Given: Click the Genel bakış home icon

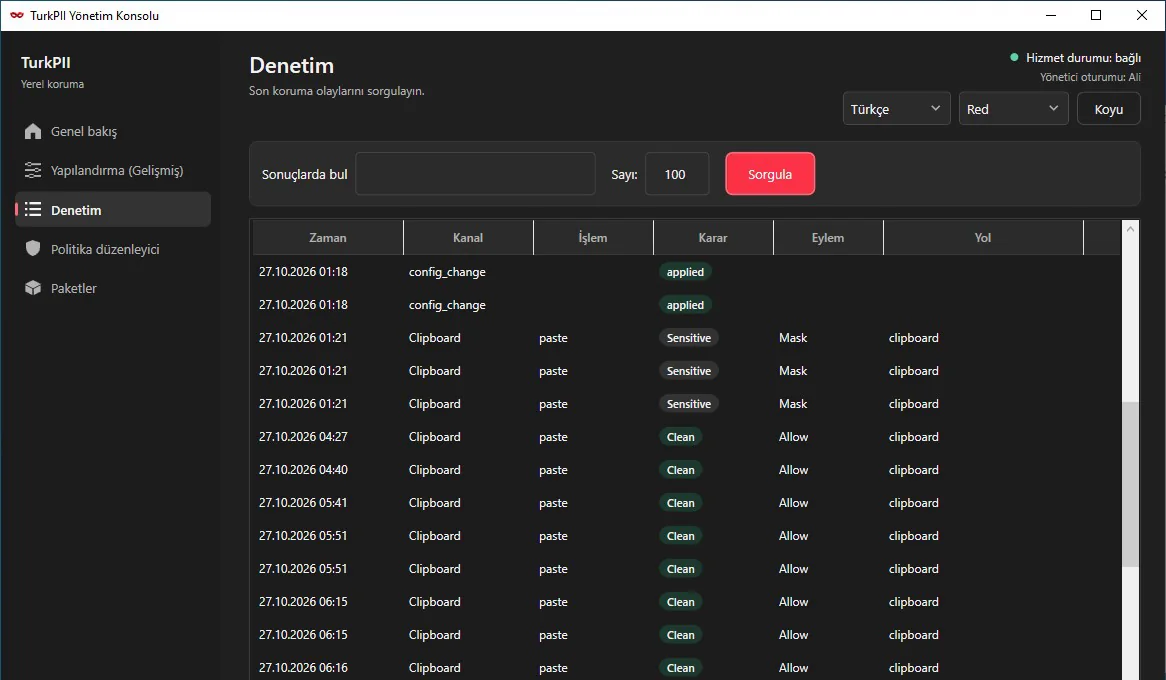Looking at the screenshot, I should click(x=33, y=132).
